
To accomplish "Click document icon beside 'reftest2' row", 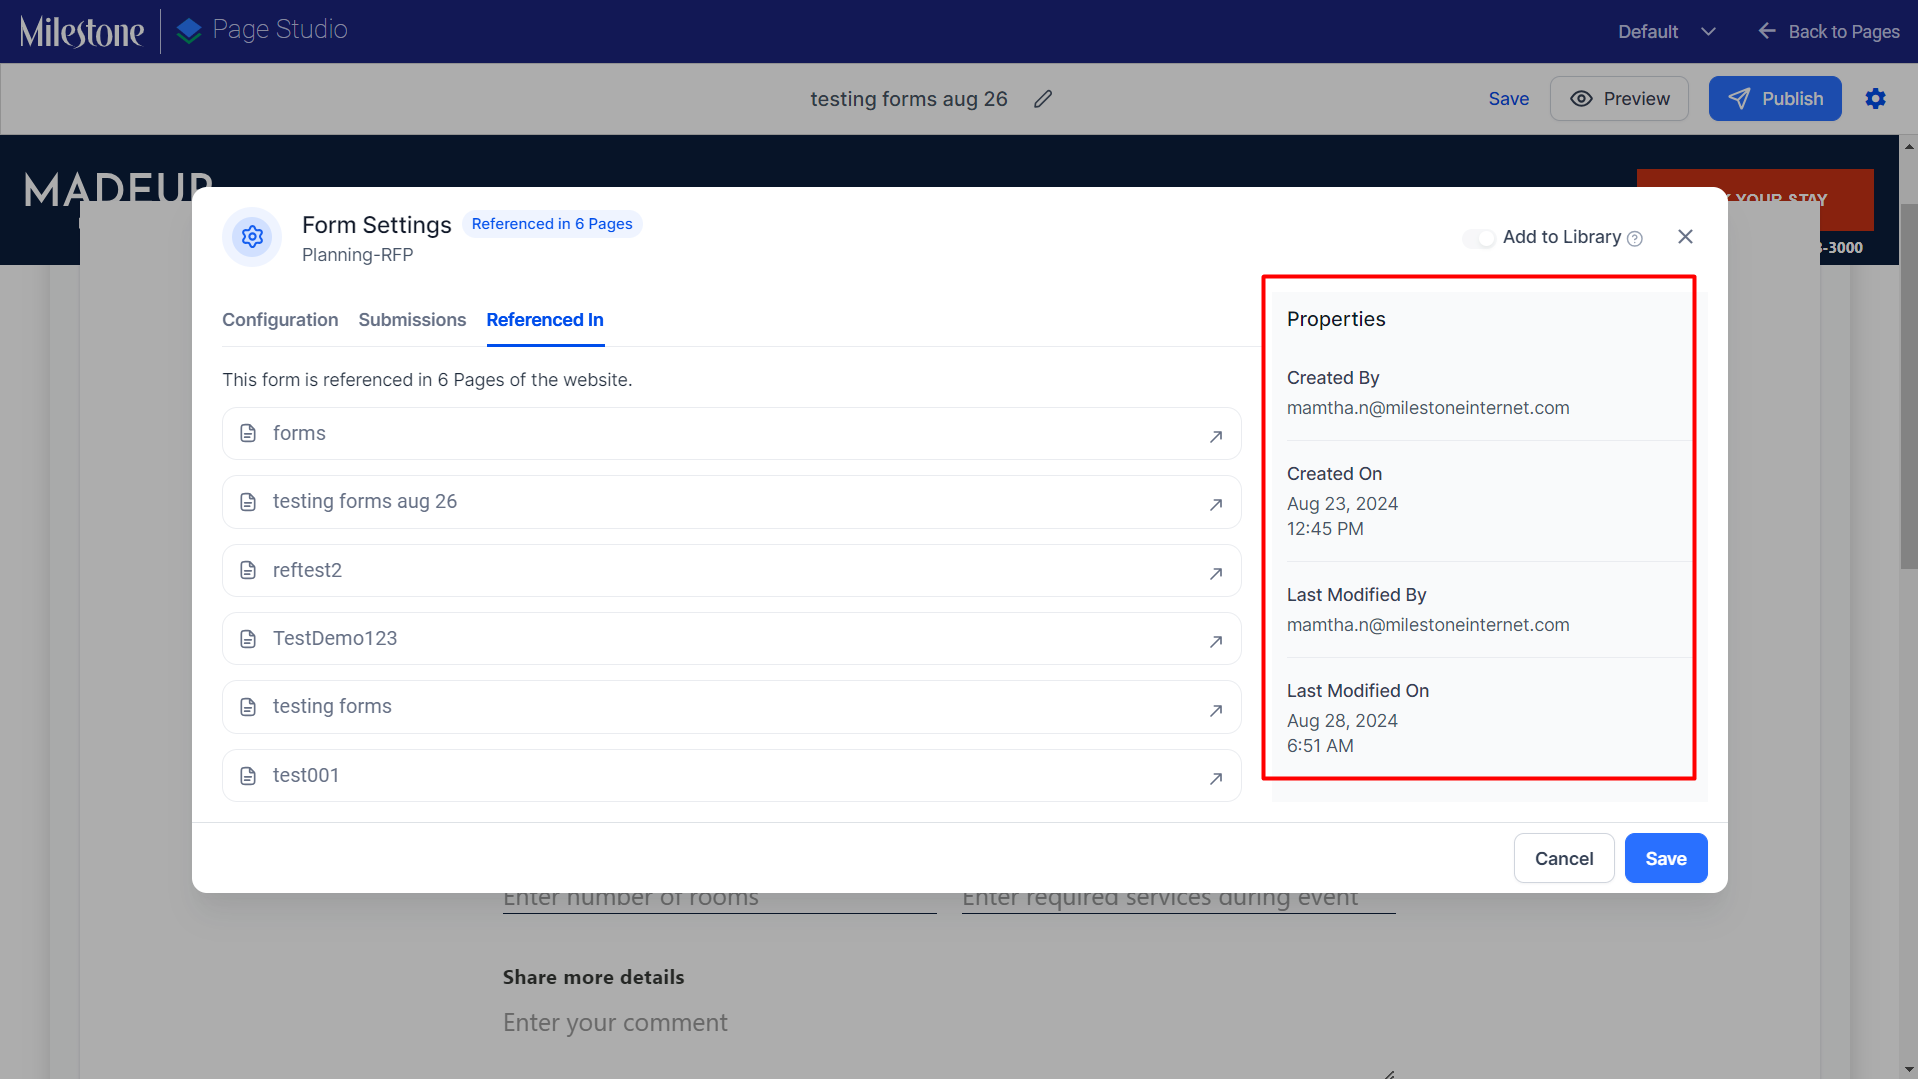I will [248, 570].
